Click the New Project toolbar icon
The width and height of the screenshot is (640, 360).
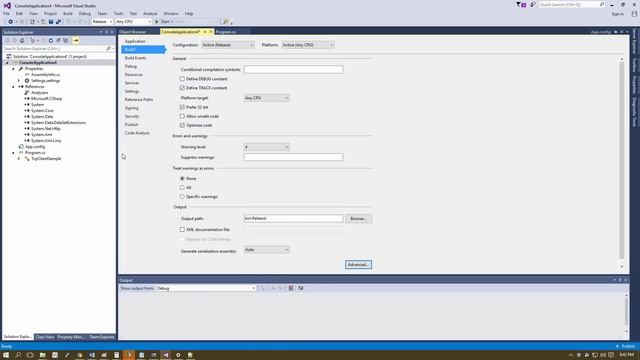point(32,22)
